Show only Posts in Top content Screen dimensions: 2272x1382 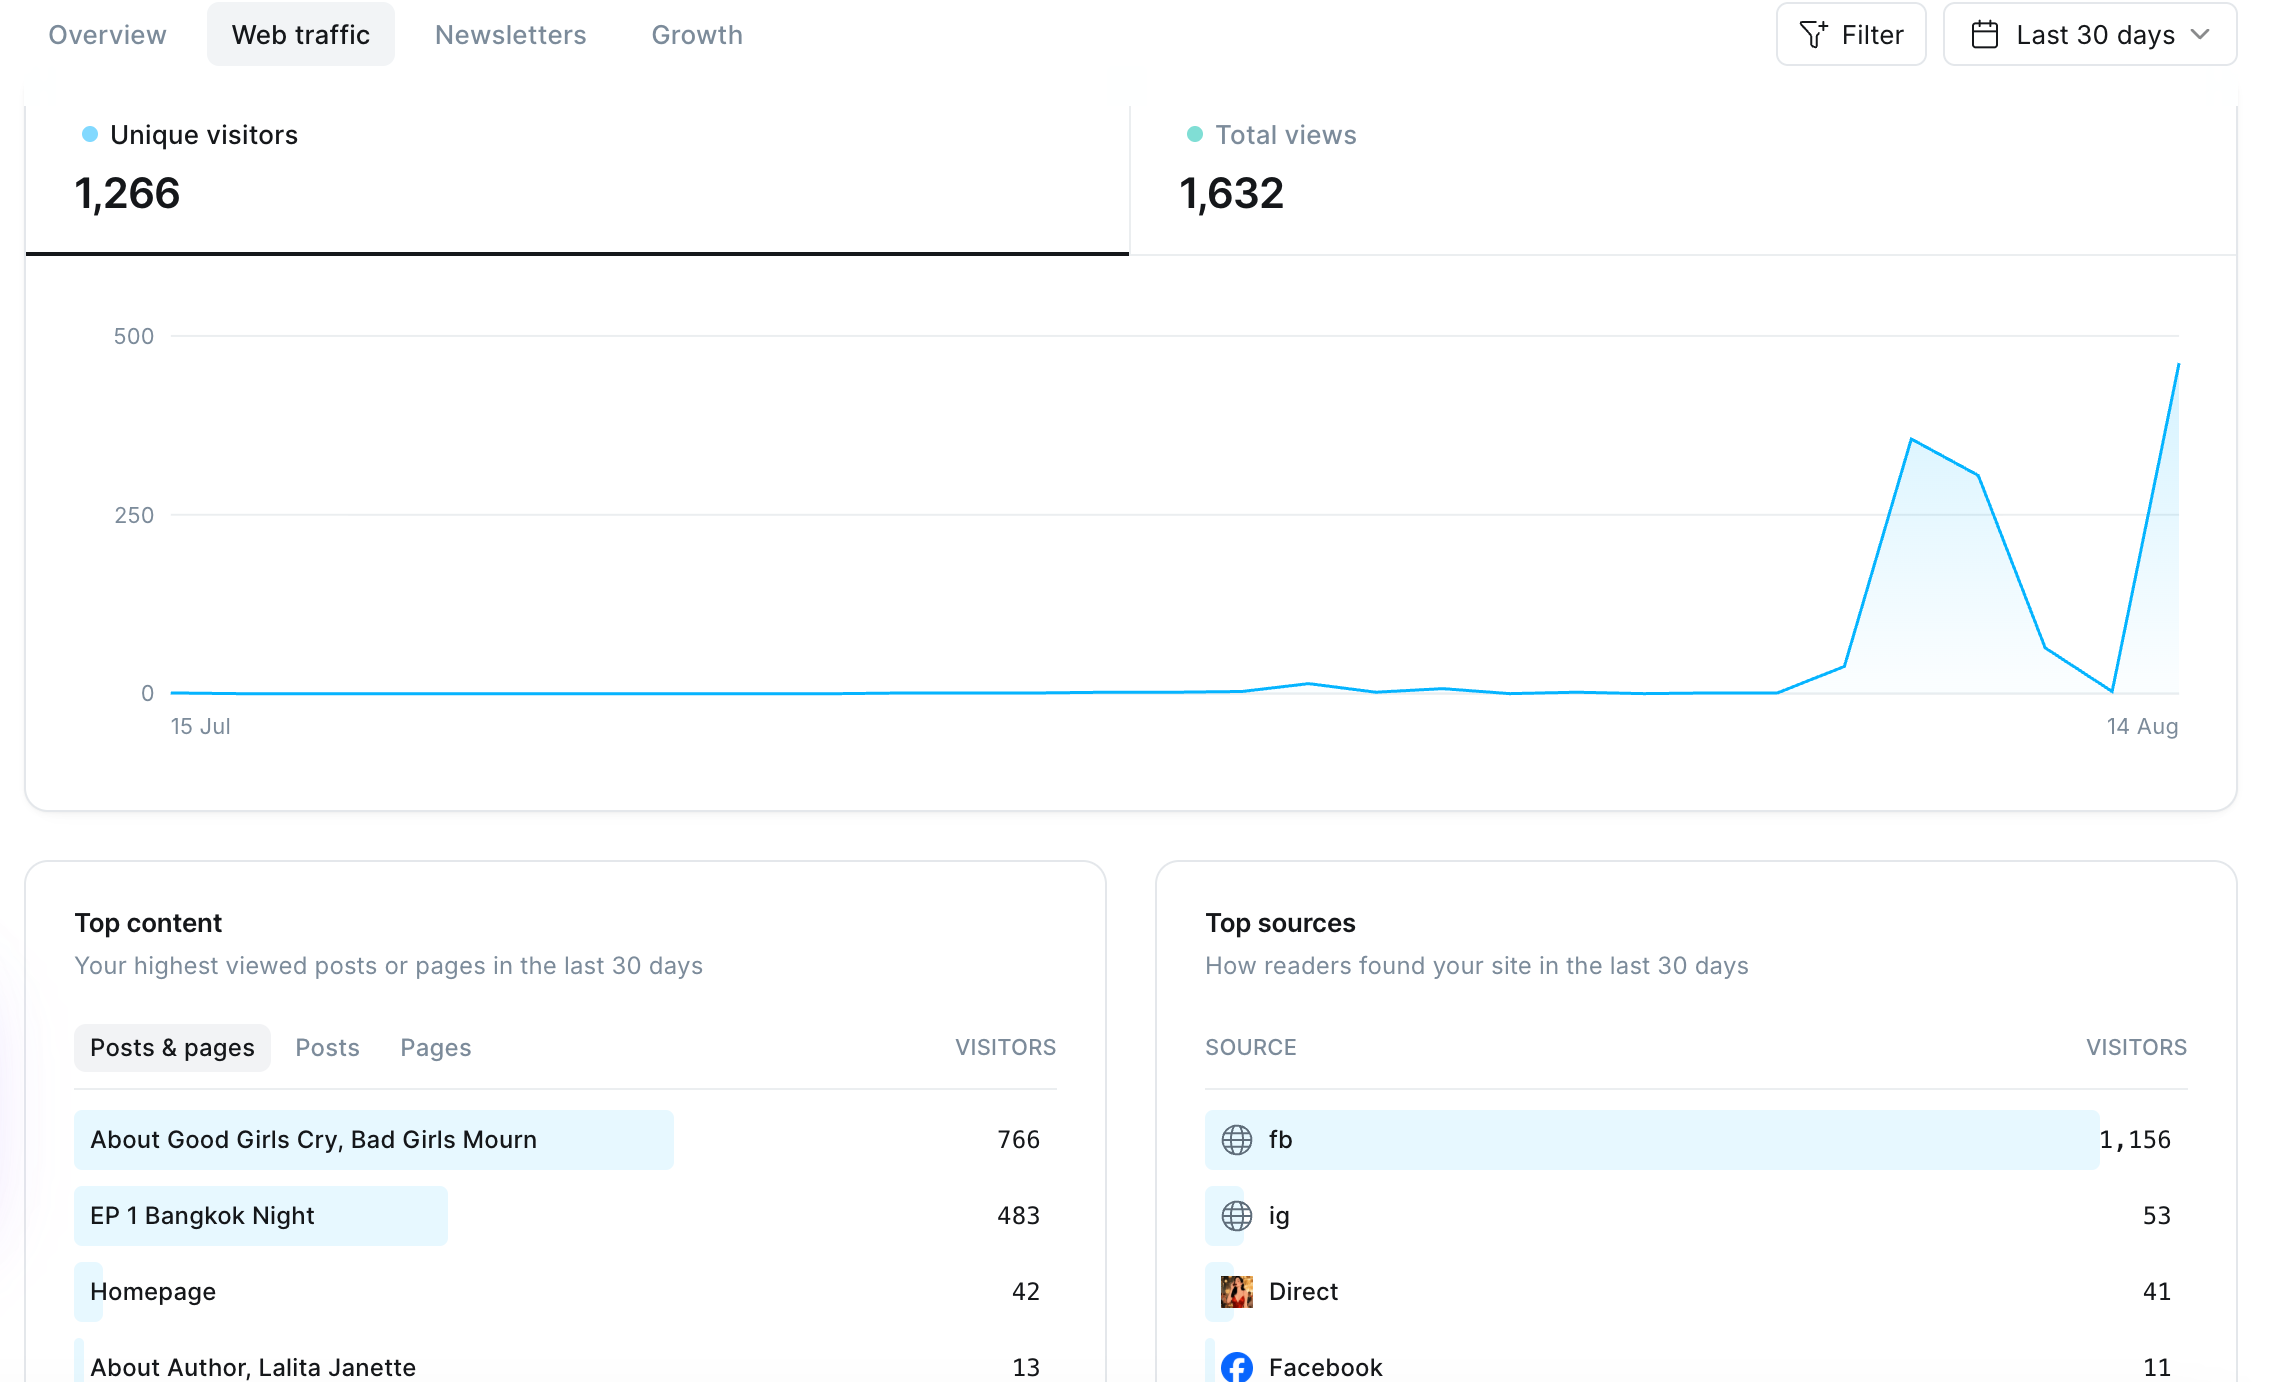pos(327,1048)
